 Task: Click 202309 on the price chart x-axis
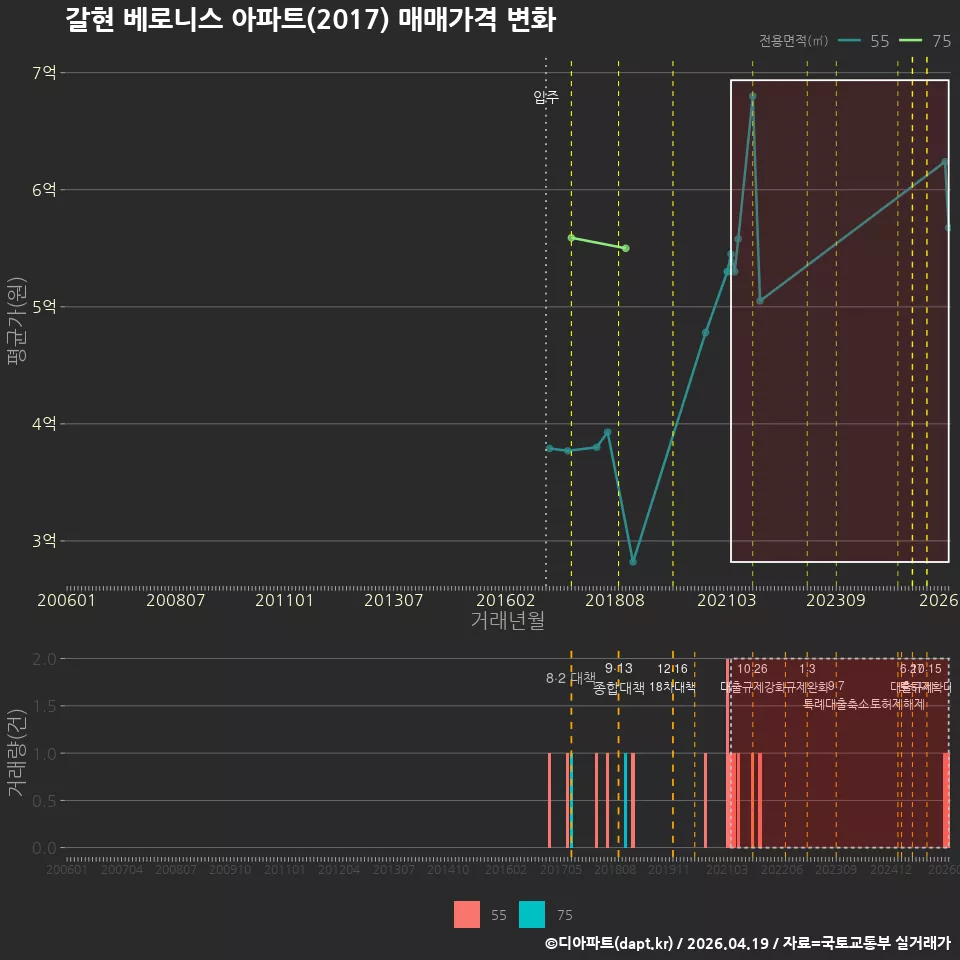click(x=836, y=600)
